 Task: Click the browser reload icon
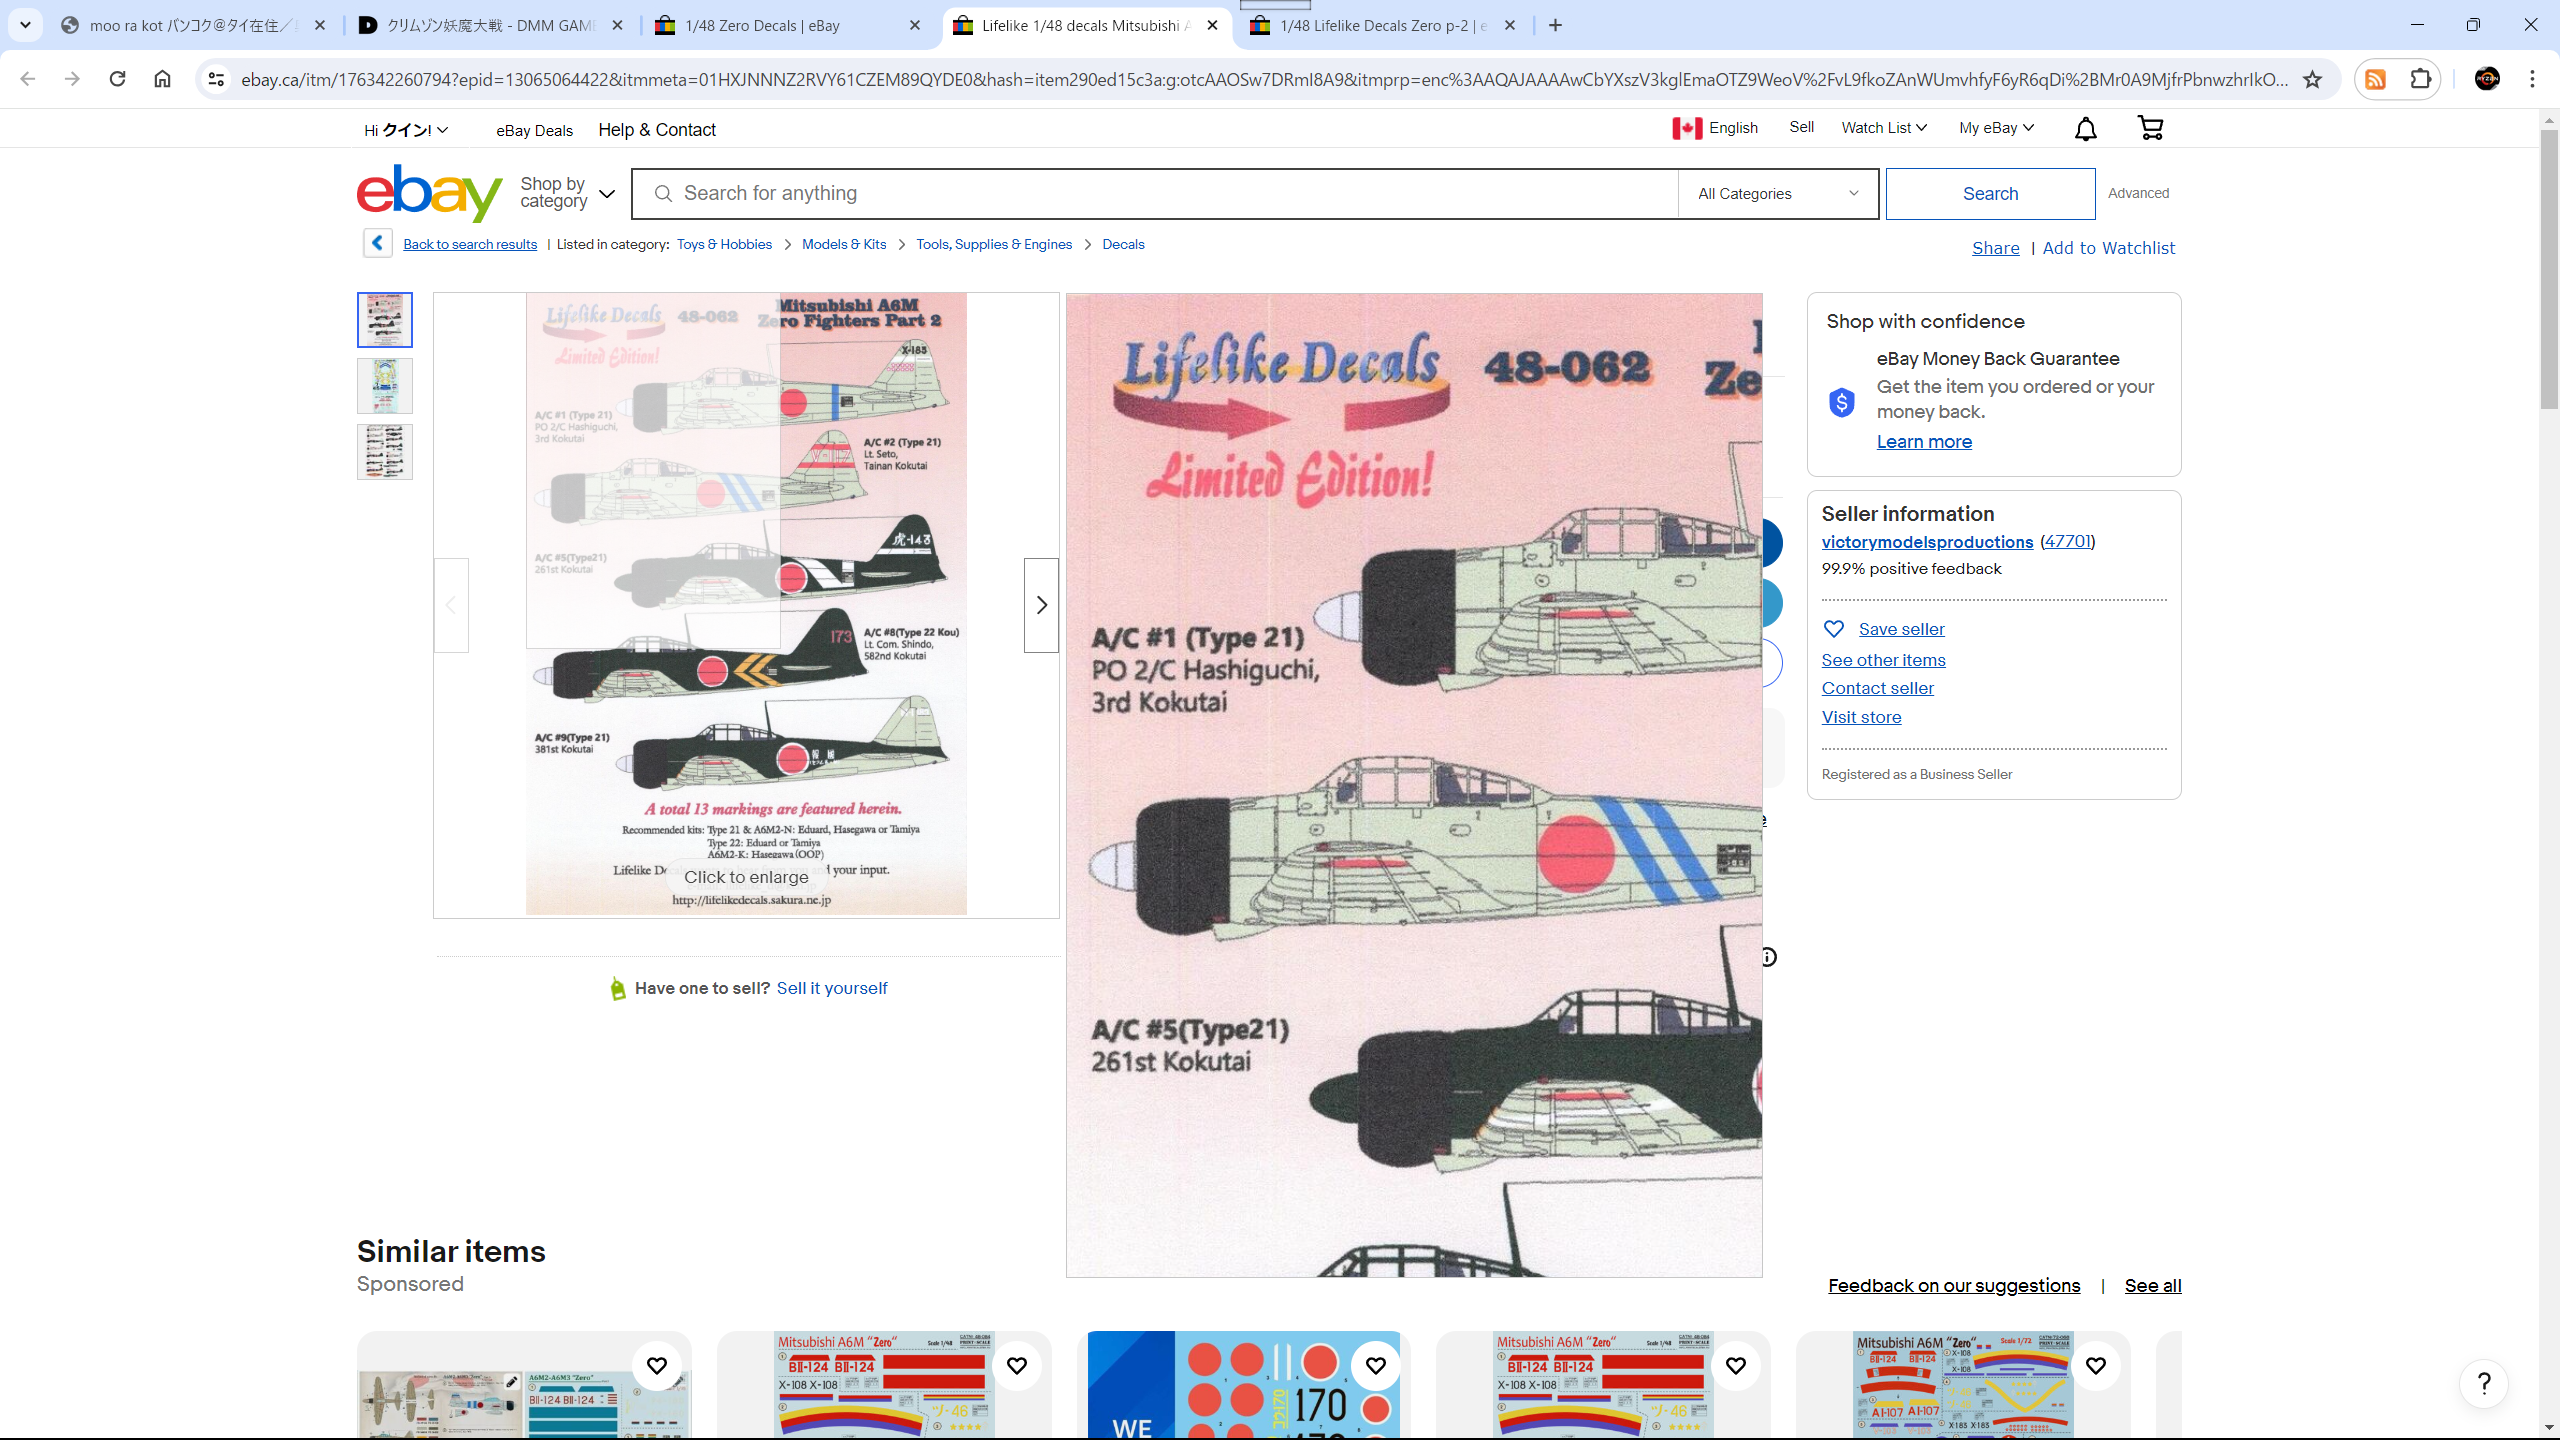pos(117,79)
